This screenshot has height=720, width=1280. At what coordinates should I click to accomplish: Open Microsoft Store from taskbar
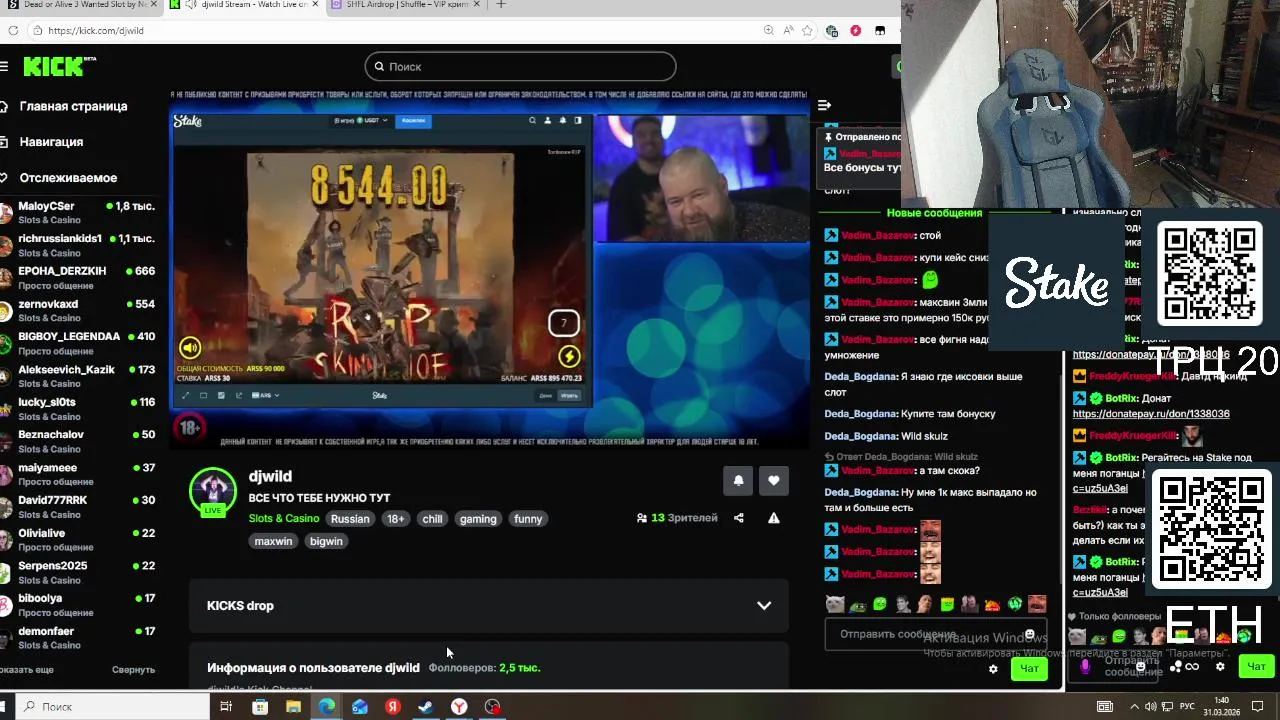(260, 707)
